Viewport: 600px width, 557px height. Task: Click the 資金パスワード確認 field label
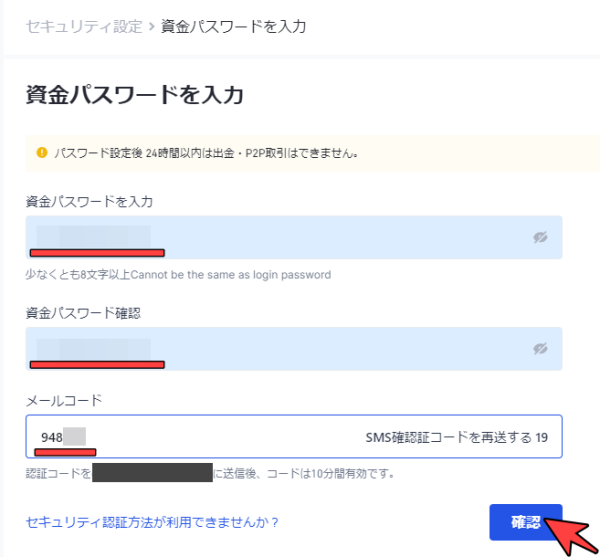click(83, 313)
